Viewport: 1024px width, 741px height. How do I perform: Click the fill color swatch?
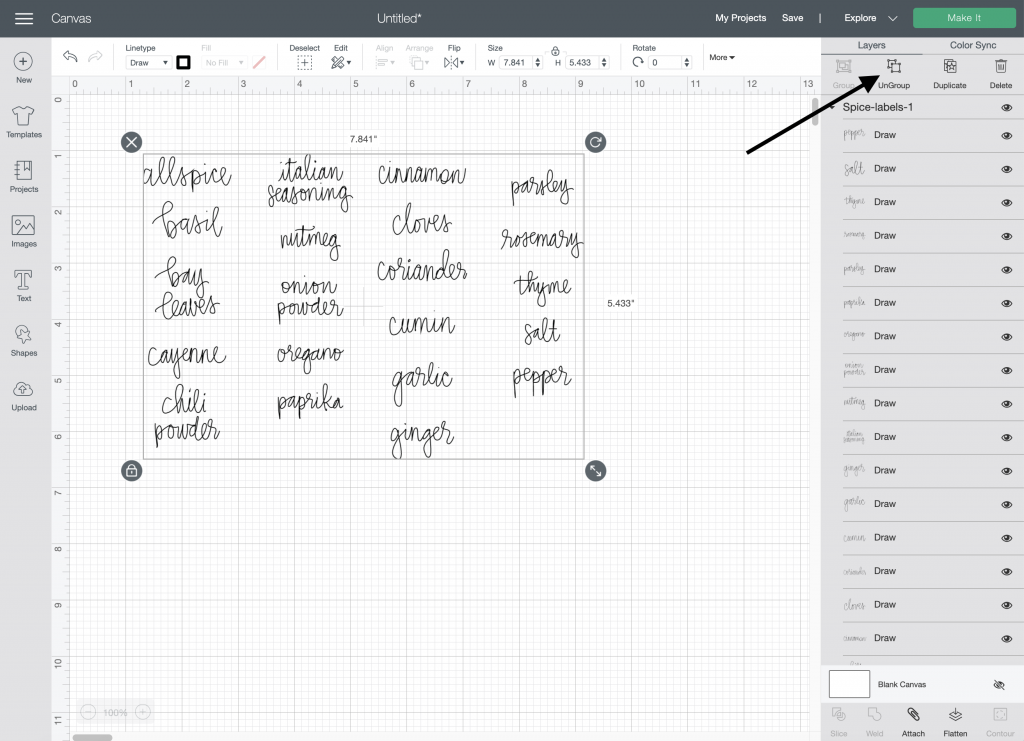tap(259, 63)
